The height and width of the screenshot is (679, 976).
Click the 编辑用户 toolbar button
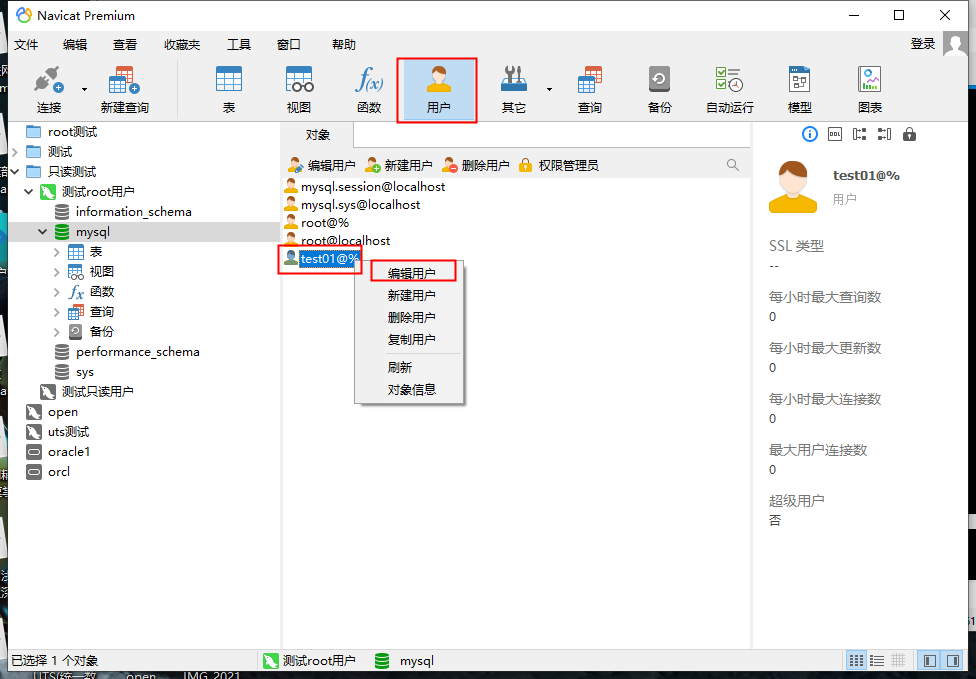pyautogui.click(x=321, y=166)
